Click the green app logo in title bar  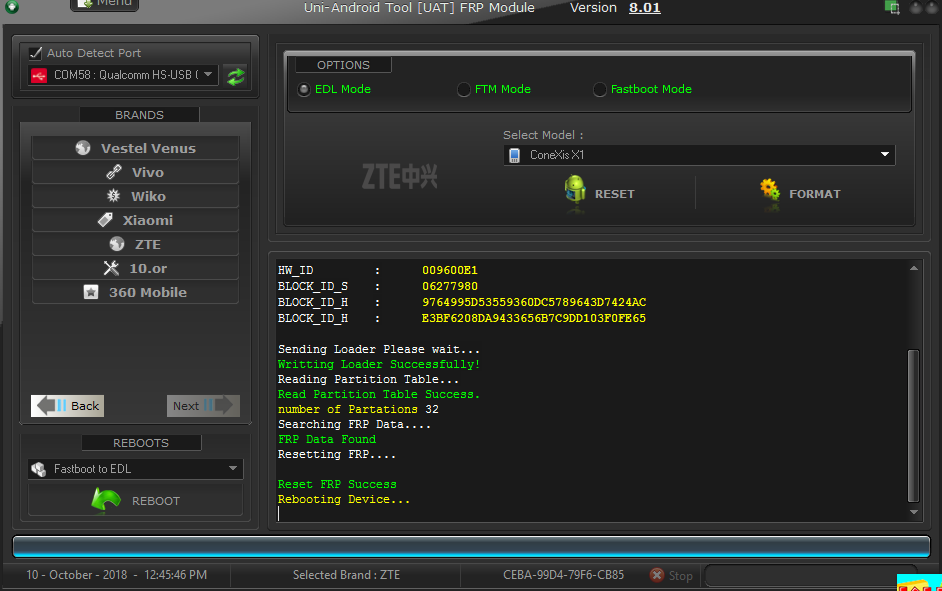point(11,7)
